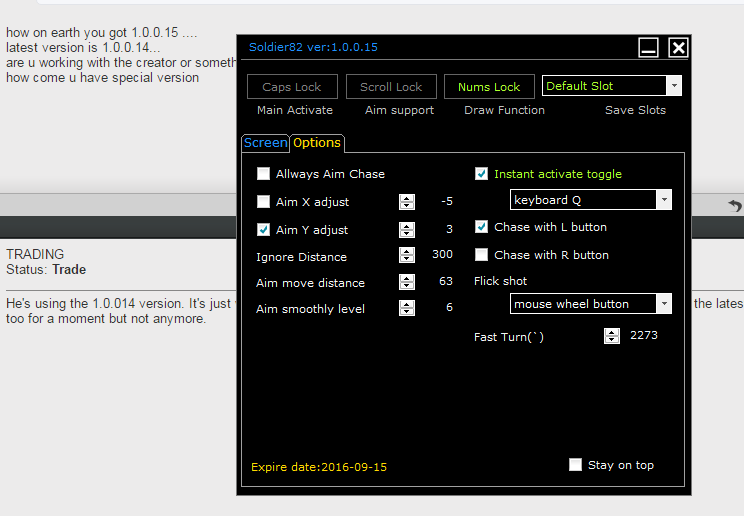Click the Main Activate label
The width and height of the screenshot is (744, 516).
(x=295, y=110)
